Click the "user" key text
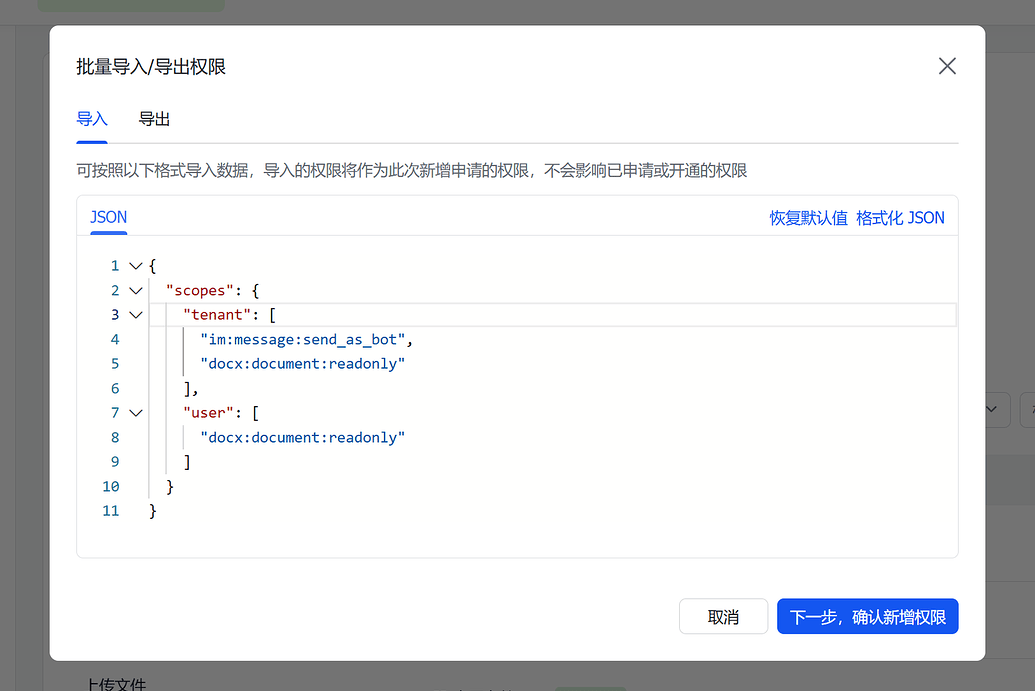The width and height of the screenshot is (1035, 691). coord(209,413)
